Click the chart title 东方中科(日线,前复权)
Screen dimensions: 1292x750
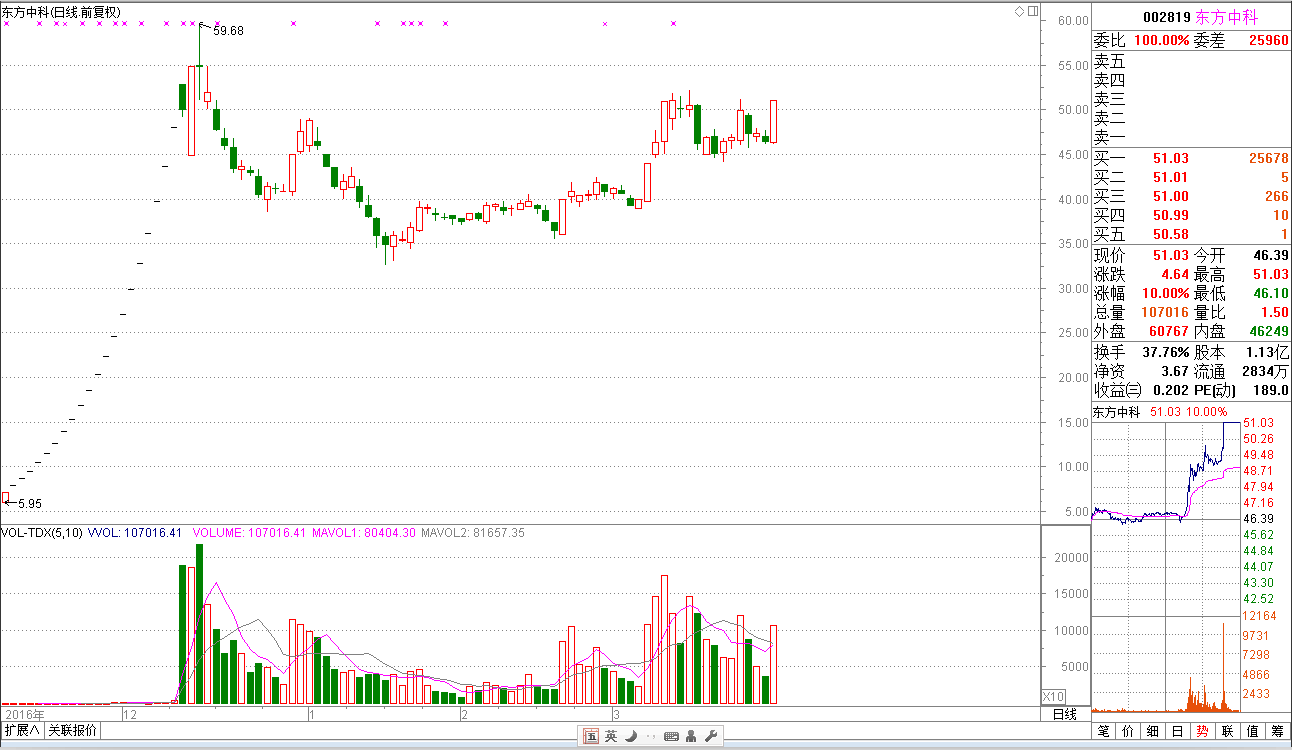[x=63, y=12]
